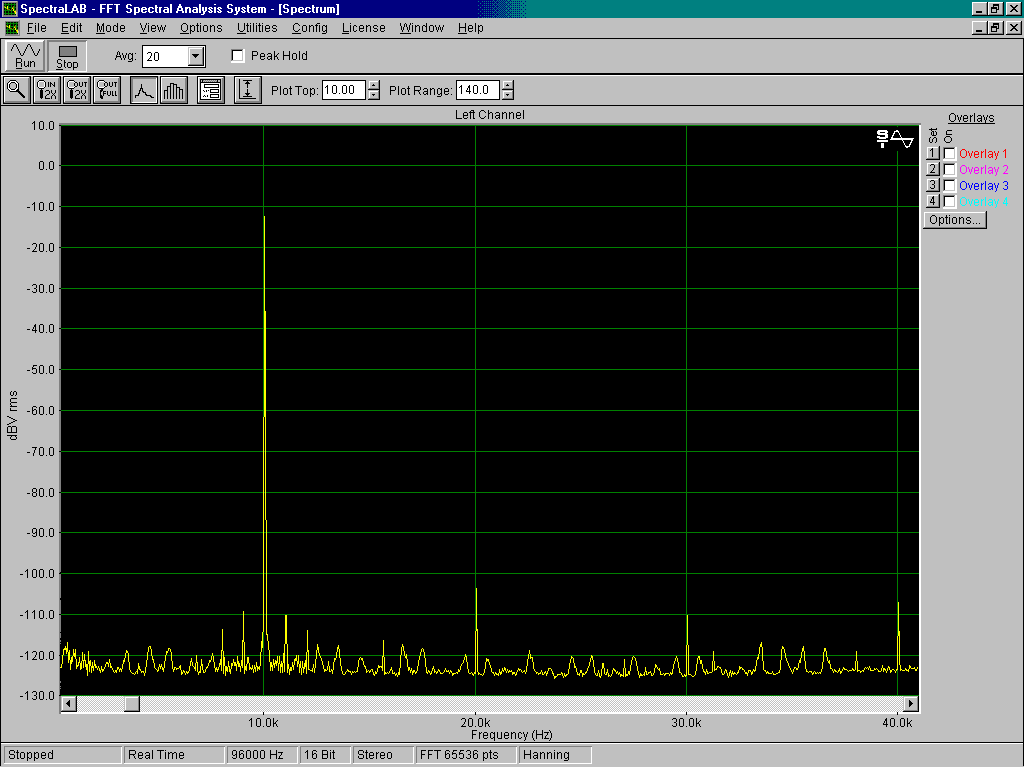1024x768 pixels.
Task: Restore the inner Spectrum window
Action: click(995, 28)
